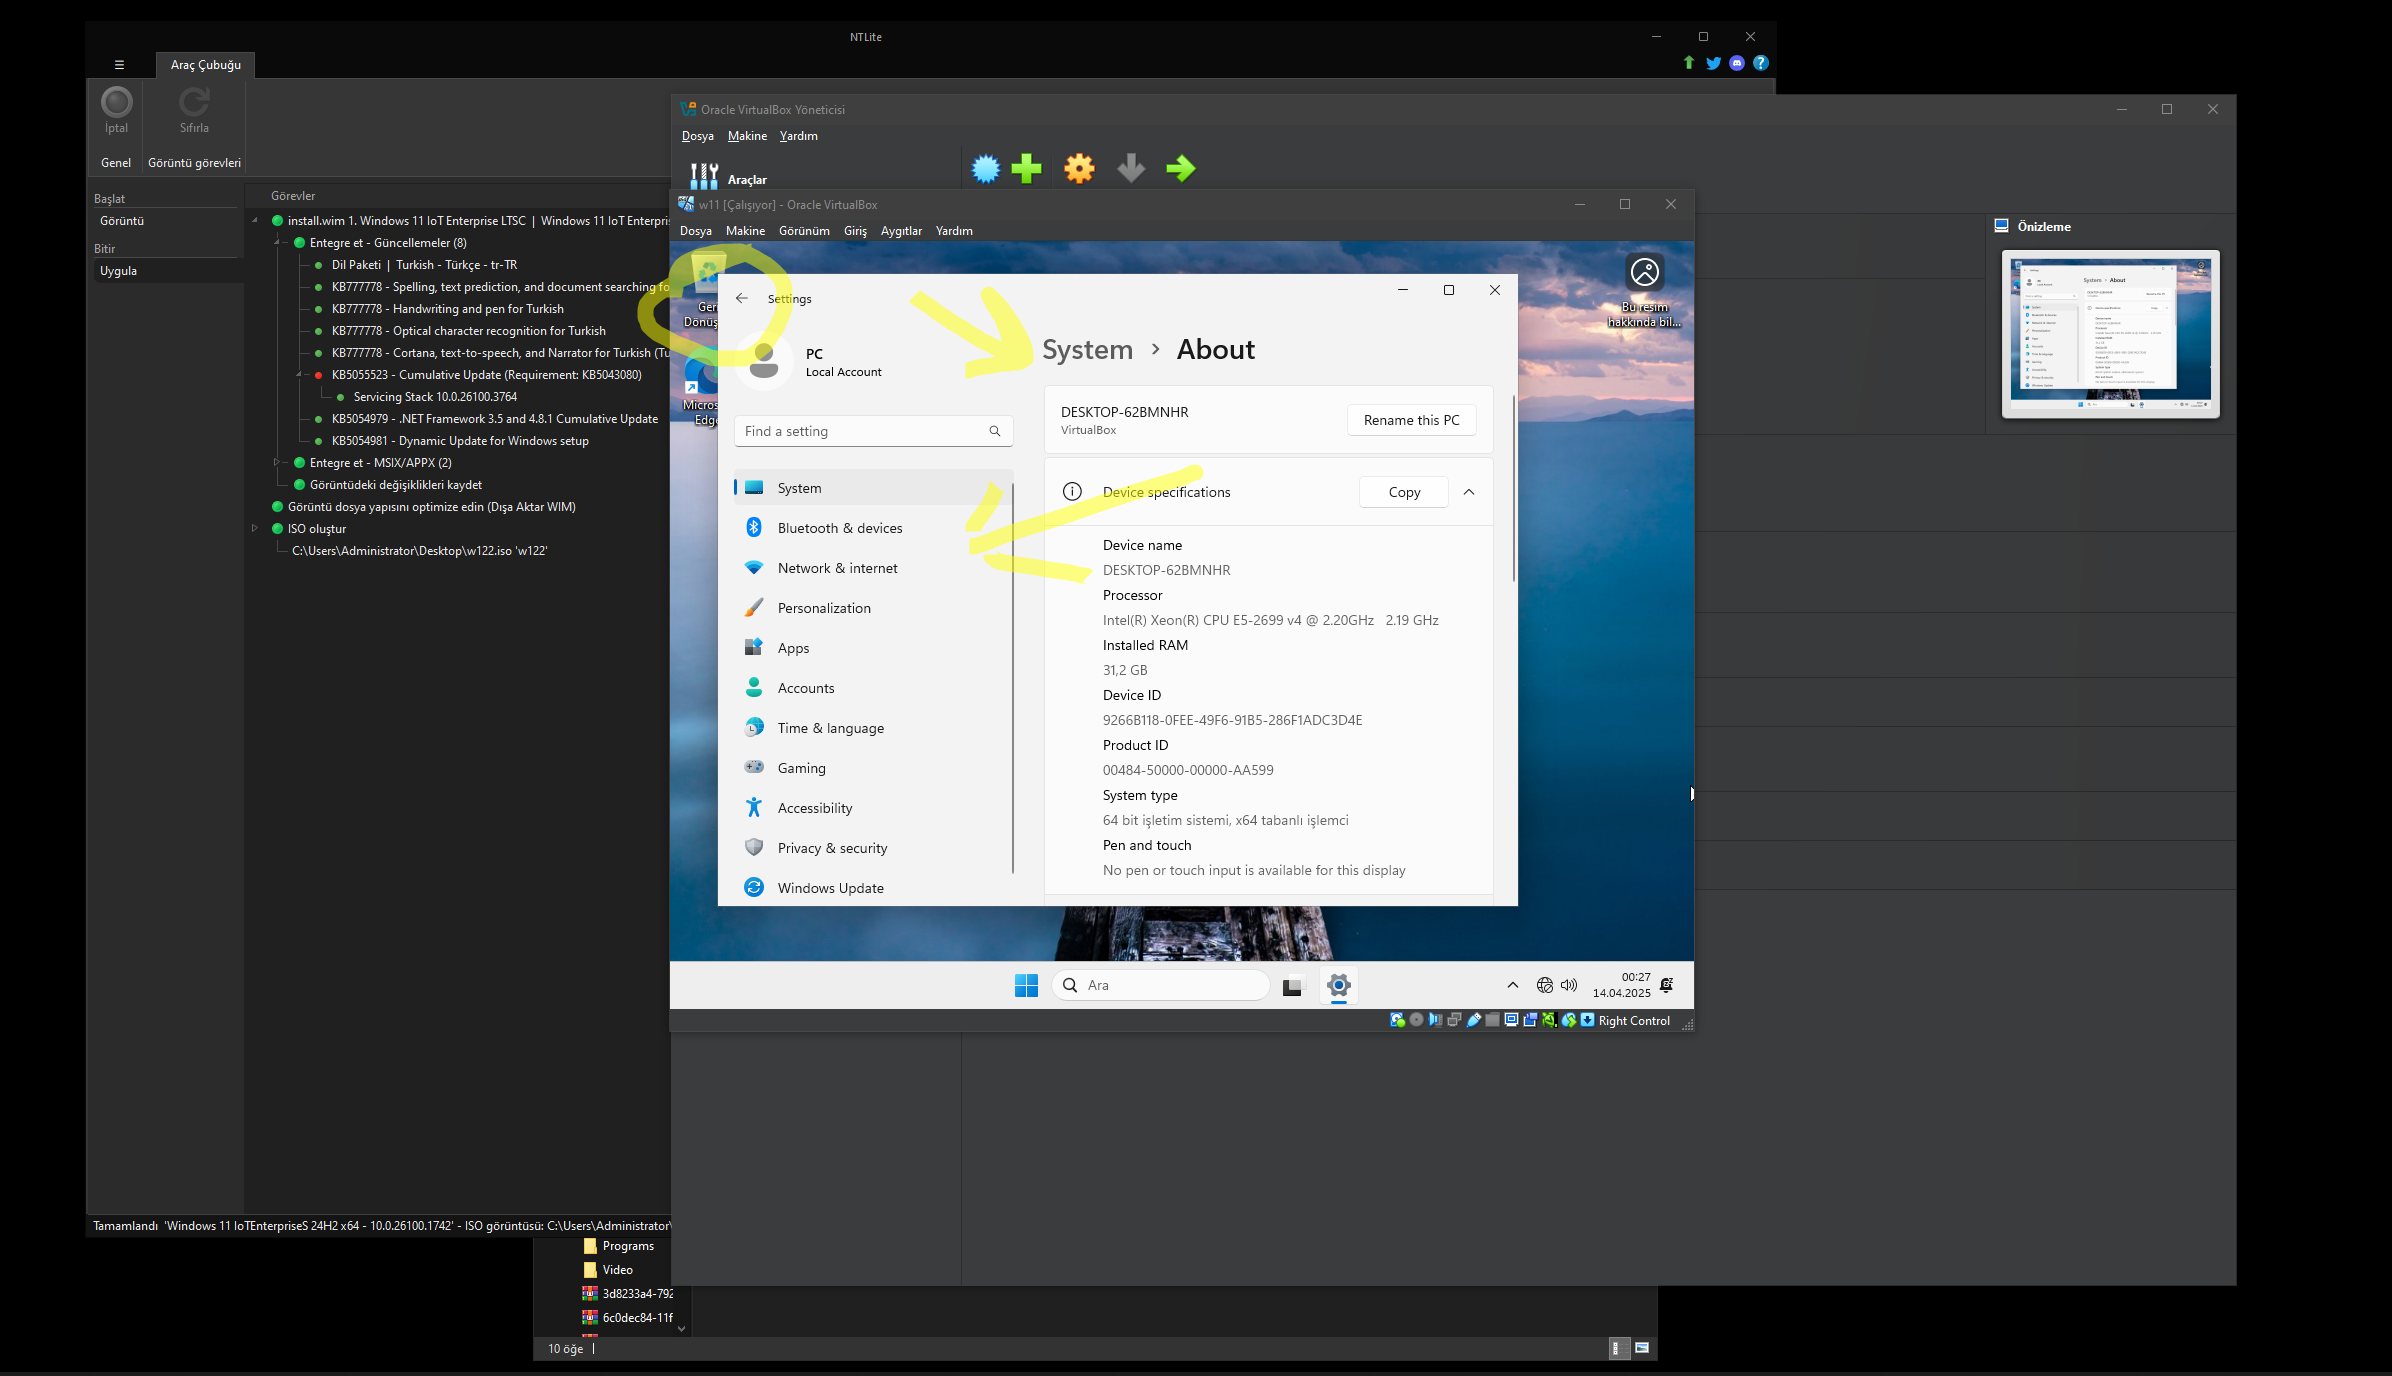The width and height of the screenshot is (2392, 1376).
Task: Open Giriş menu in w11 VM window
Action: tap(855, 231)
